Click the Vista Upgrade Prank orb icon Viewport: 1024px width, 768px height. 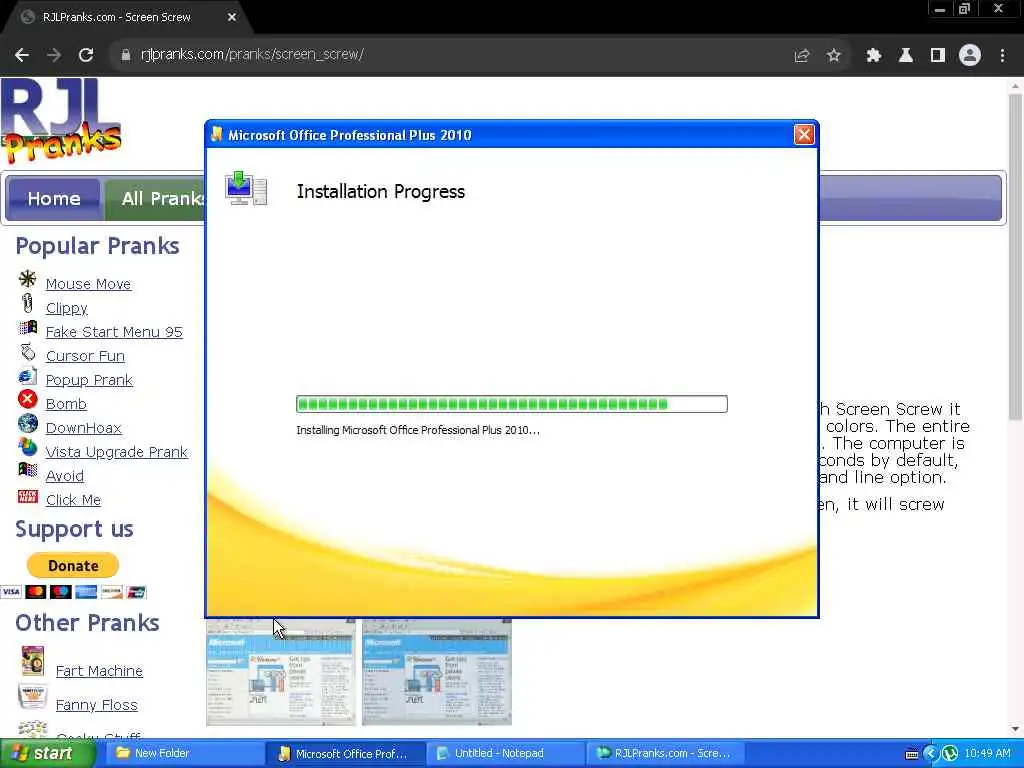27,447
